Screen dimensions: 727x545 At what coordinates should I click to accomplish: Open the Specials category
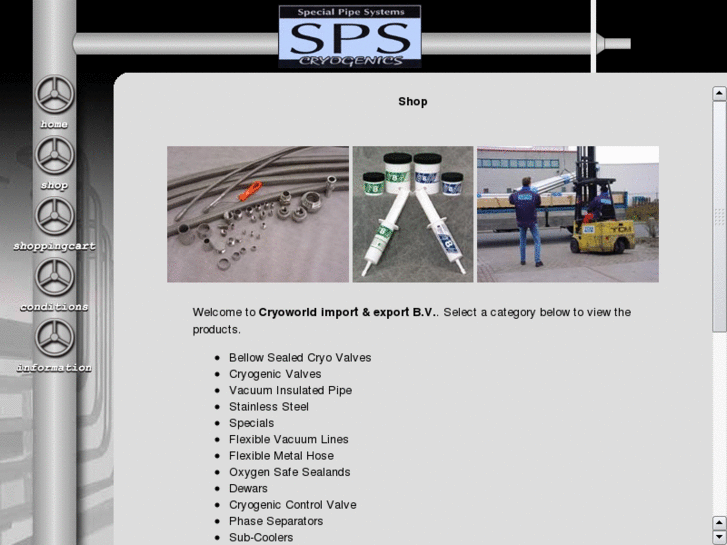(251, 423)
